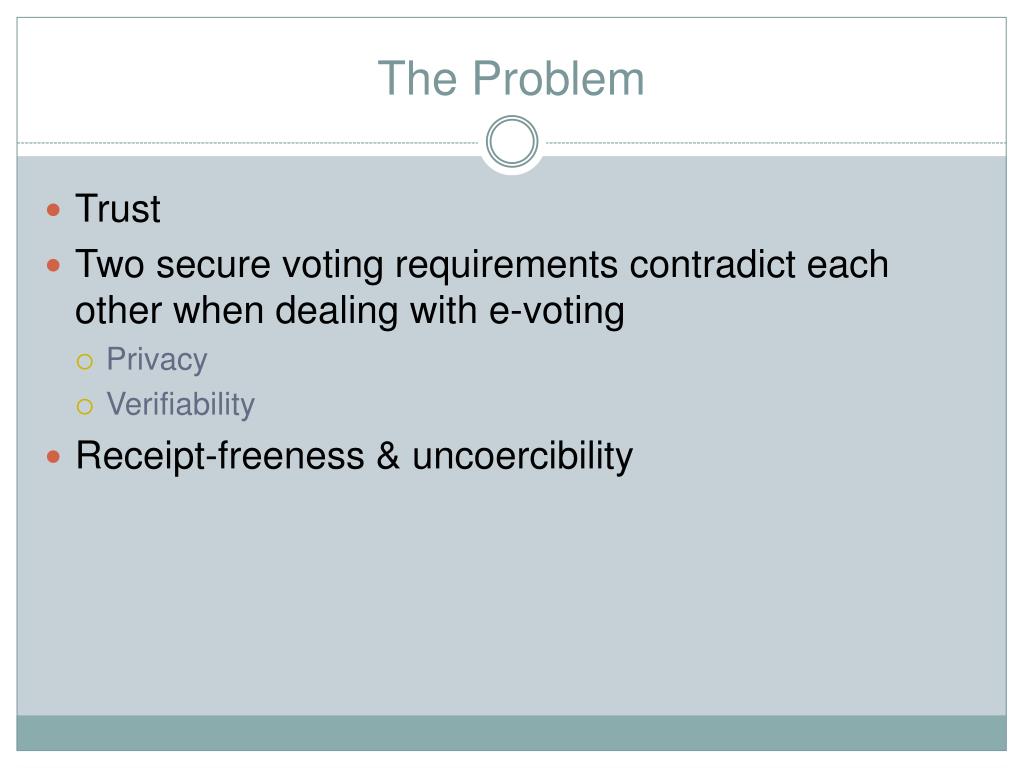
Task: Click the empty gray area below bullets
Action: tap(511, 594)
